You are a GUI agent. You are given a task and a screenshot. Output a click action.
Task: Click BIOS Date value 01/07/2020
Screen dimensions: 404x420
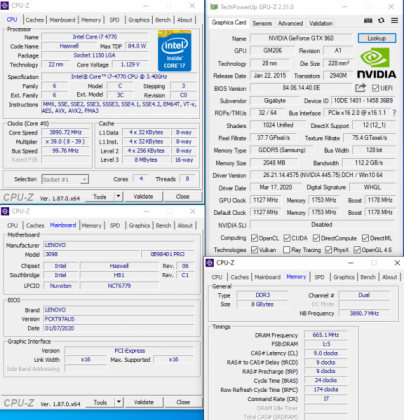[119, 328]
